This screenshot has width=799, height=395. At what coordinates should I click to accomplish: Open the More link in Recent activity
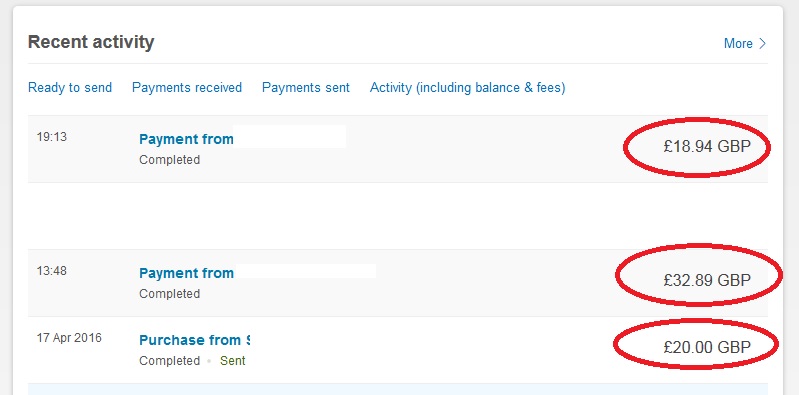click(738, 43)
